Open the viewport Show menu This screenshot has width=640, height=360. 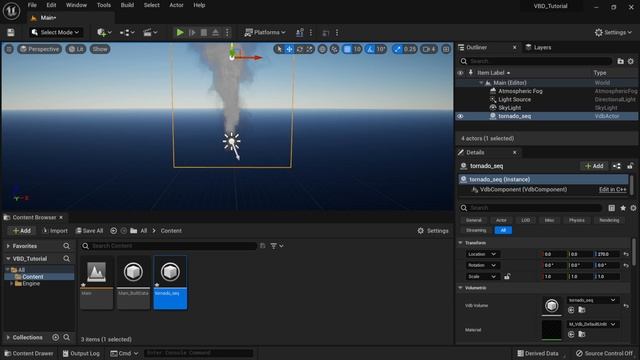tap(100, 49)
